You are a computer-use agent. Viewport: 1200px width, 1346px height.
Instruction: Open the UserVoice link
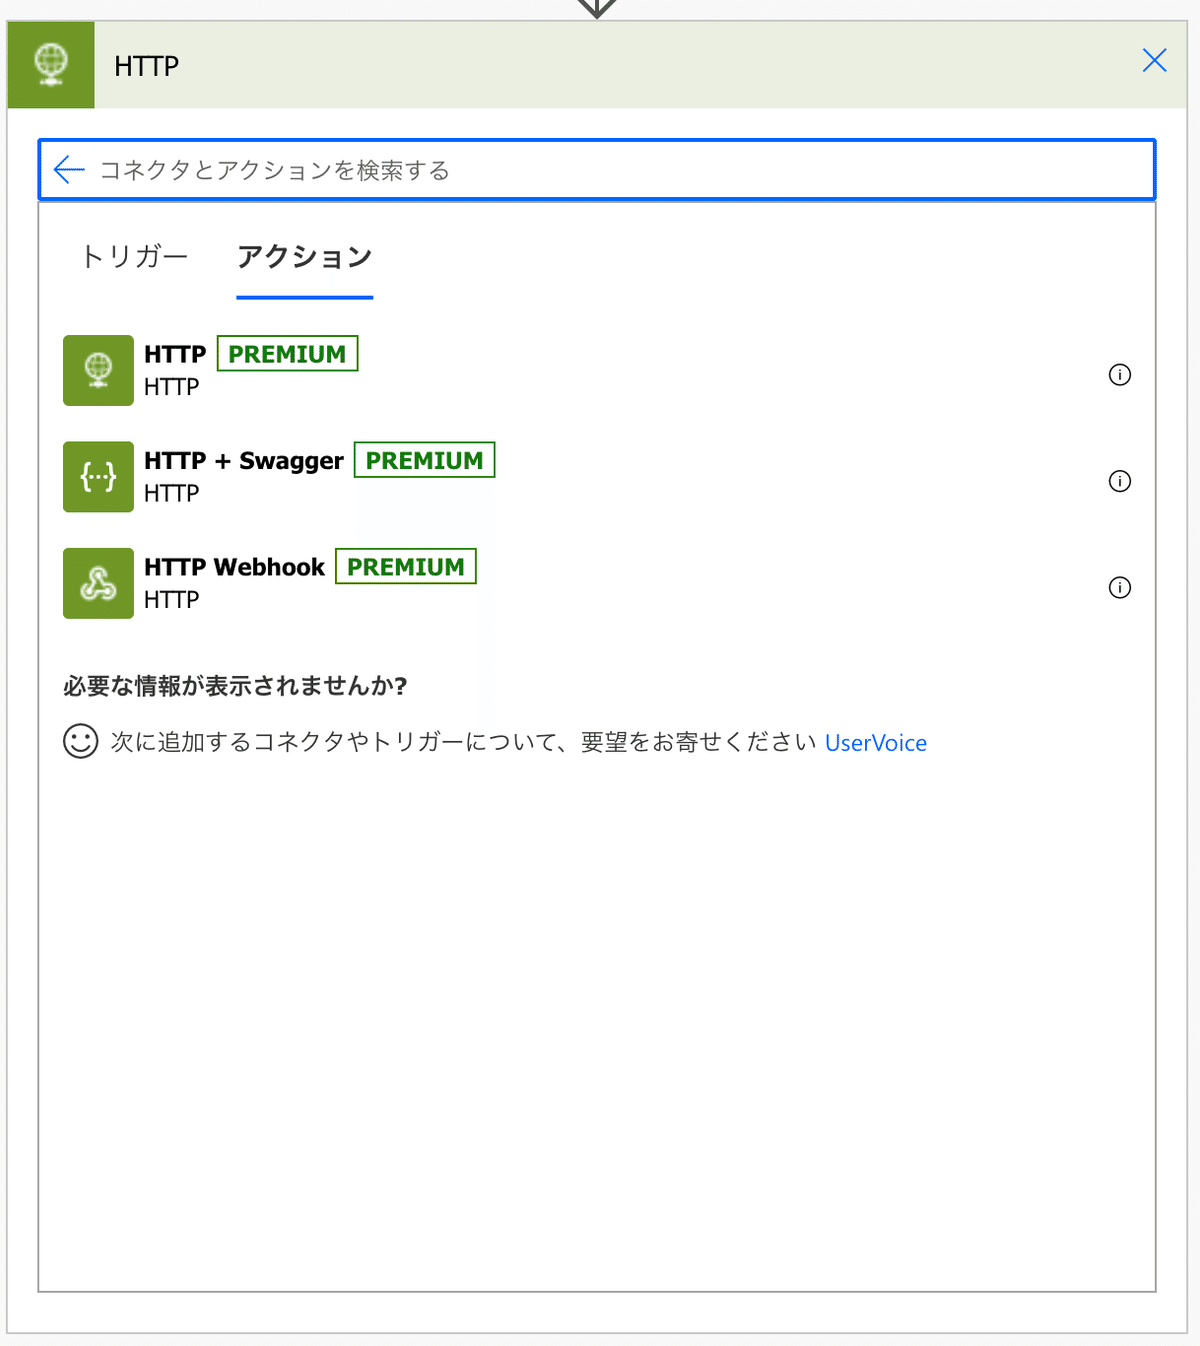point(876,743)
